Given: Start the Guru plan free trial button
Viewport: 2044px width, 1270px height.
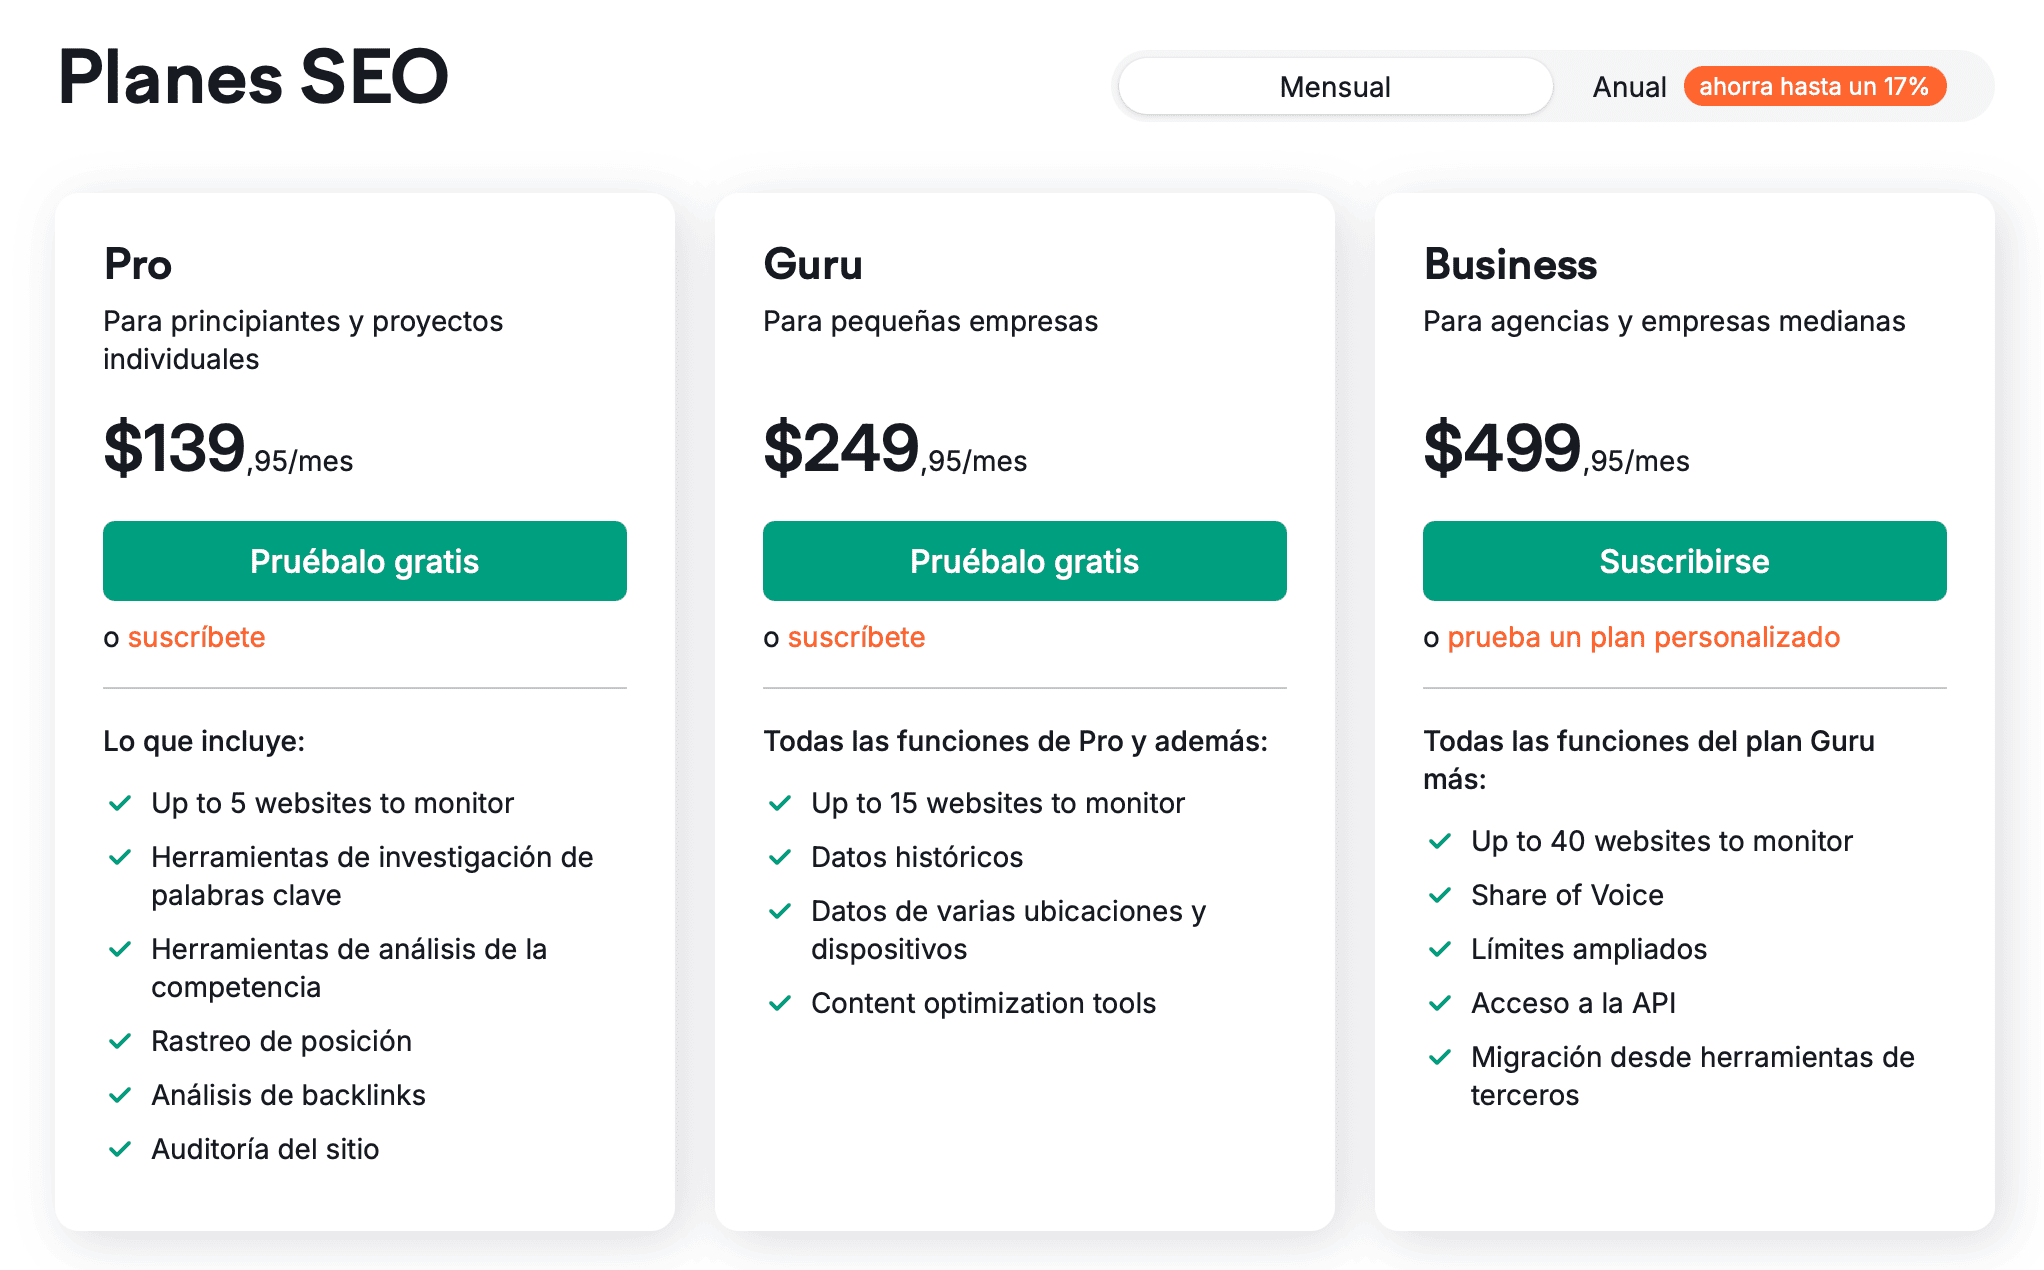Looking at the screenshot, I should (x=1024, y=561).
